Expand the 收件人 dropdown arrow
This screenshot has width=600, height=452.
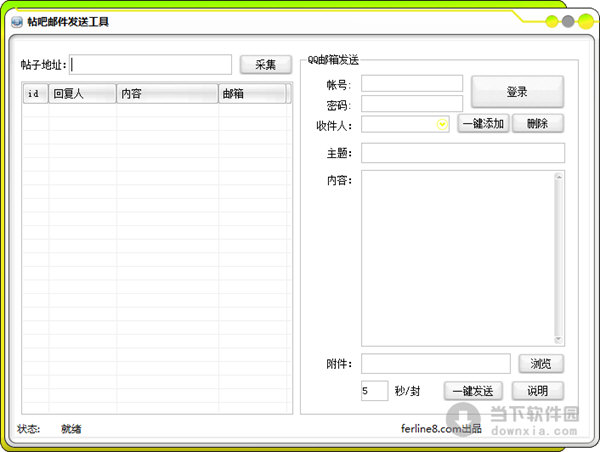tap(442, 124)
